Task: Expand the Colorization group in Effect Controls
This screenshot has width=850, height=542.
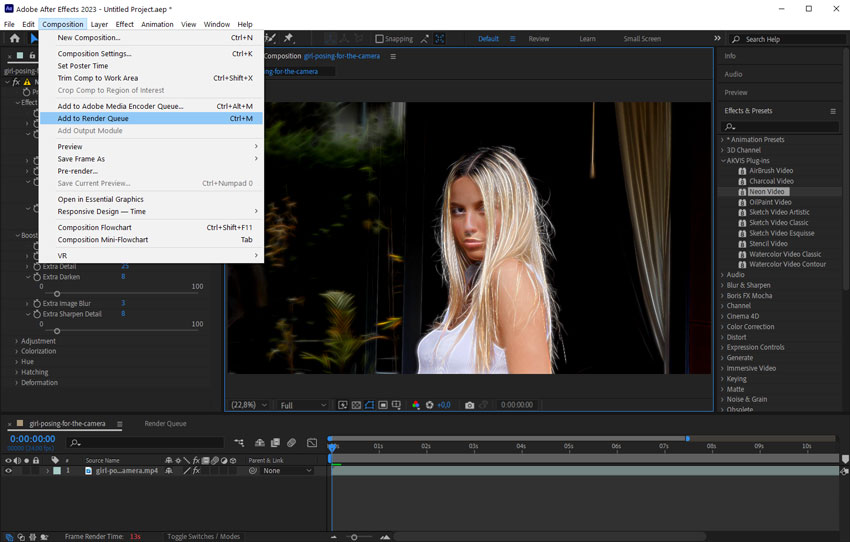Action: click(x=17, y=351)
